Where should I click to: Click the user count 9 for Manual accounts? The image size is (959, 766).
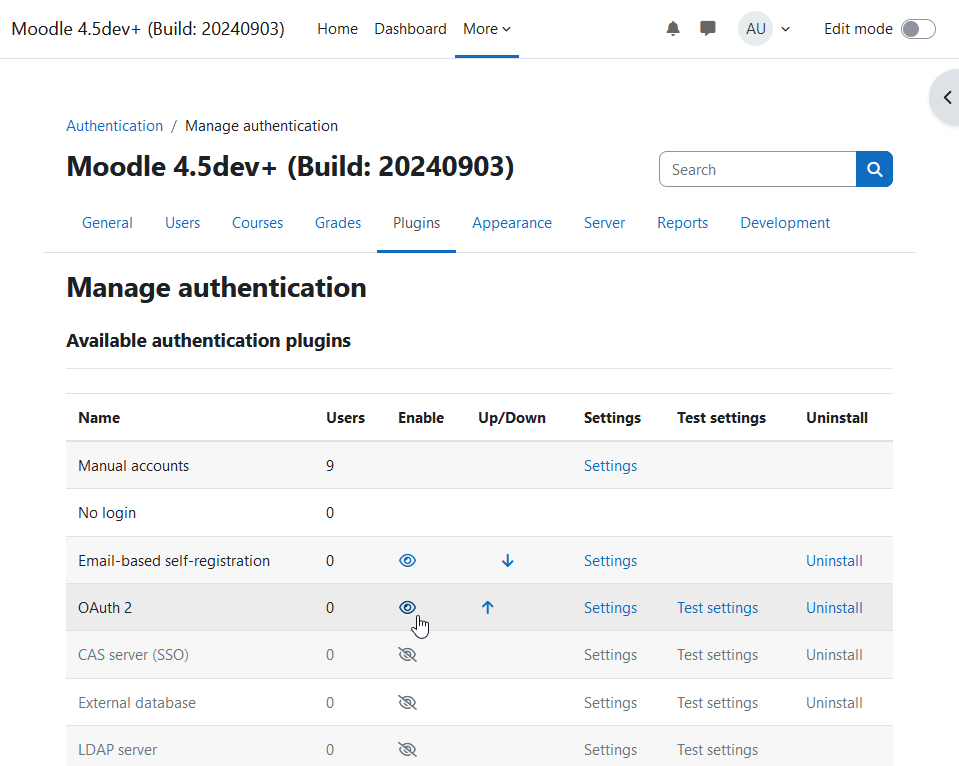(x=330, y=466)
